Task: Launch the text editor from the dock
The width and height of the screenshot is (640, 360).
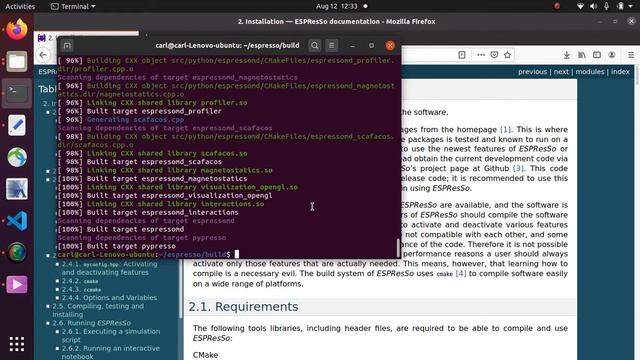Action: (17, 125)
